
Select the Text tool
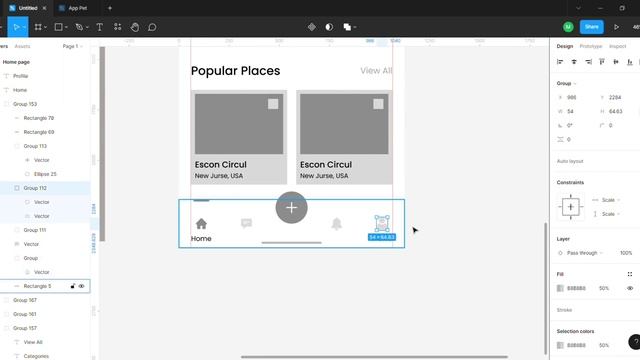coord(100,27)
